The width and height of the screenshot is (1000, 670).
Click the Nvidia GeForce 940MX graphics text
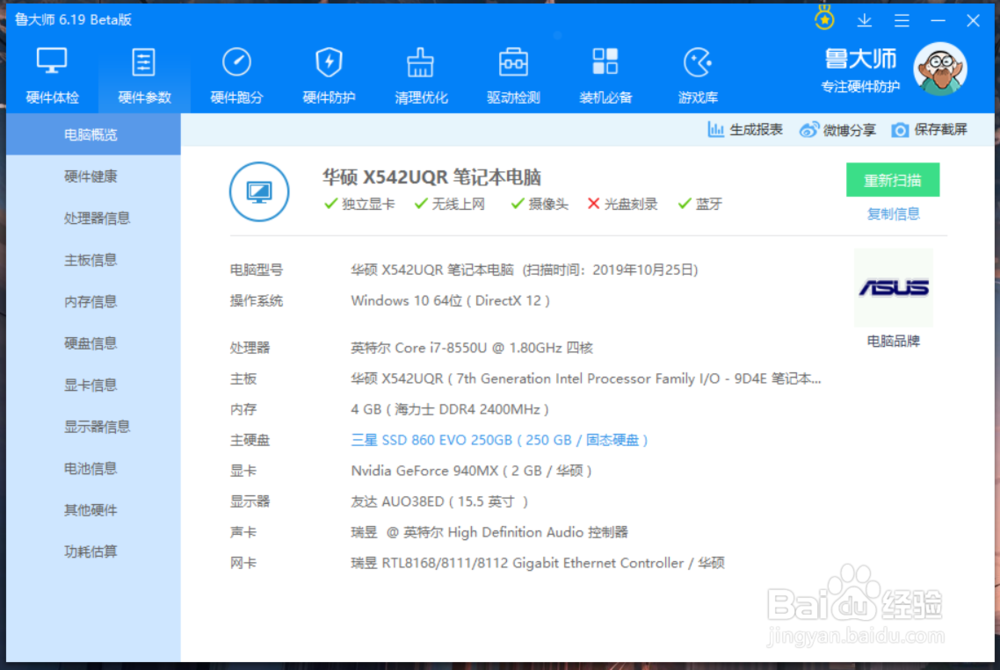click(x=471, y=471)
